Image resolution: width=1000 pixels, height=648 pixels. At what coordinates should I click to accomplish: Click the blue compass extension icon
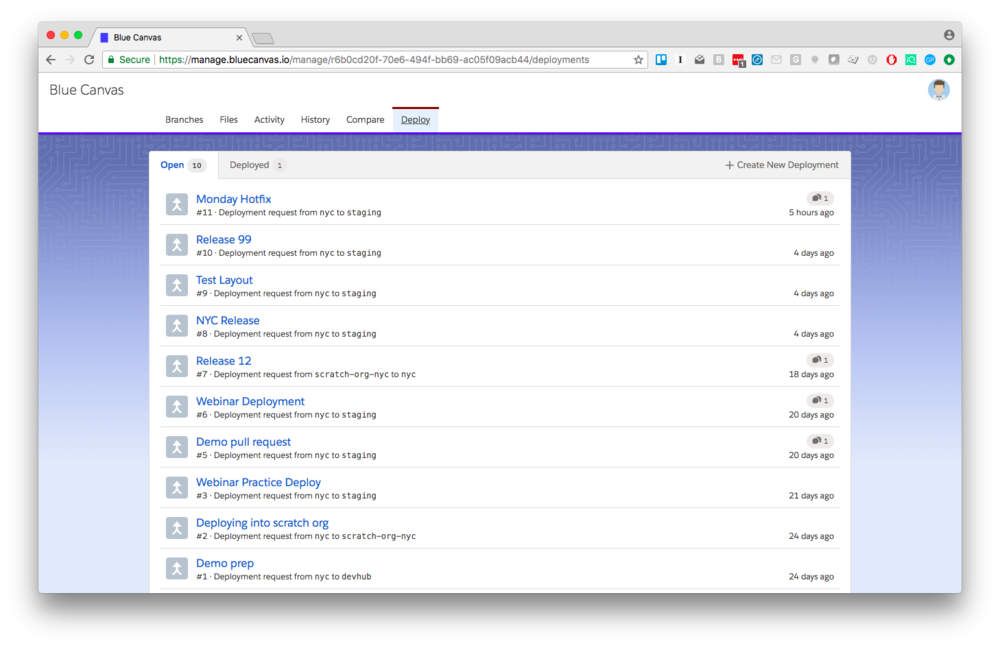pos(757,60)
